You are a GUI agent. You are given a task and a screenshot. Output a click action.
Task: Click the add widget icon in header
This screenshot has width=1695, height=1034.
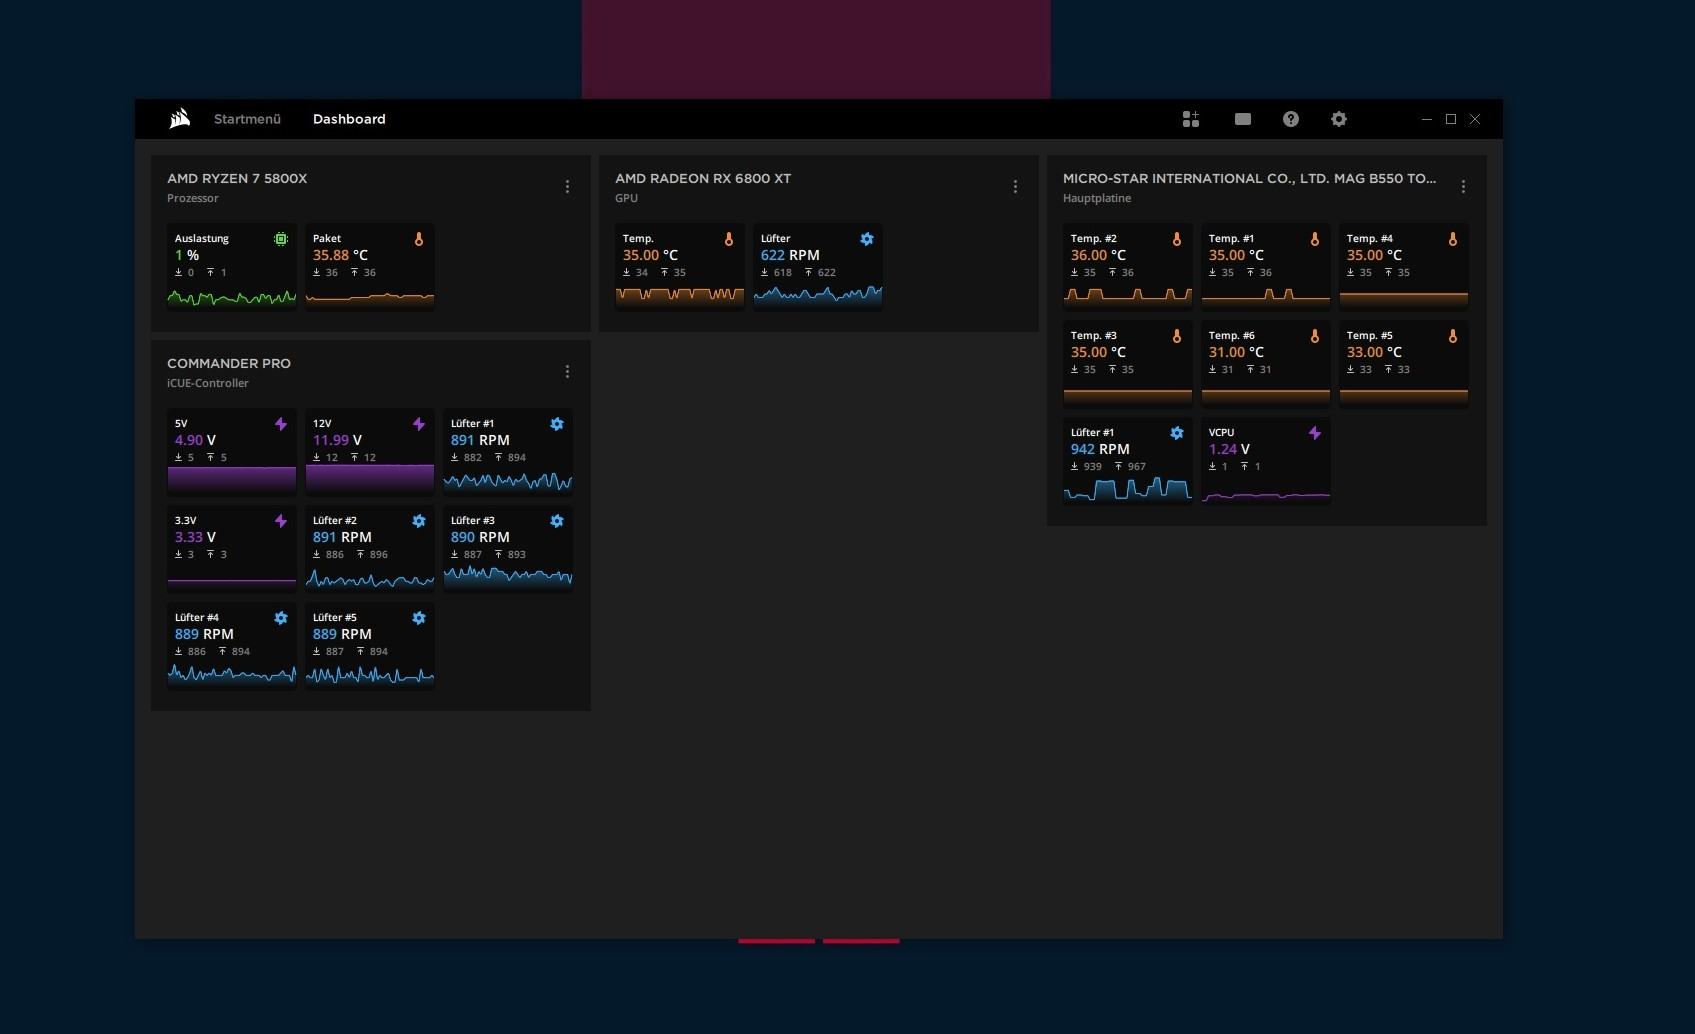tap(1190, 119)
